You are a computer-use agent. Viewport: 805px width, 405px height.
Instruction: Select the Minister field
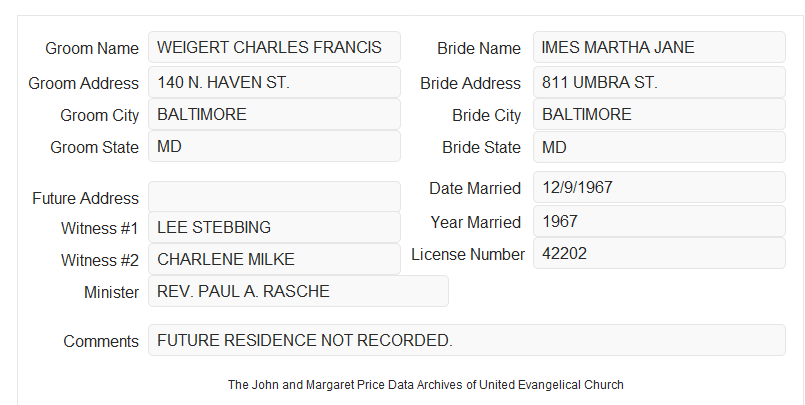click(298, 291)
